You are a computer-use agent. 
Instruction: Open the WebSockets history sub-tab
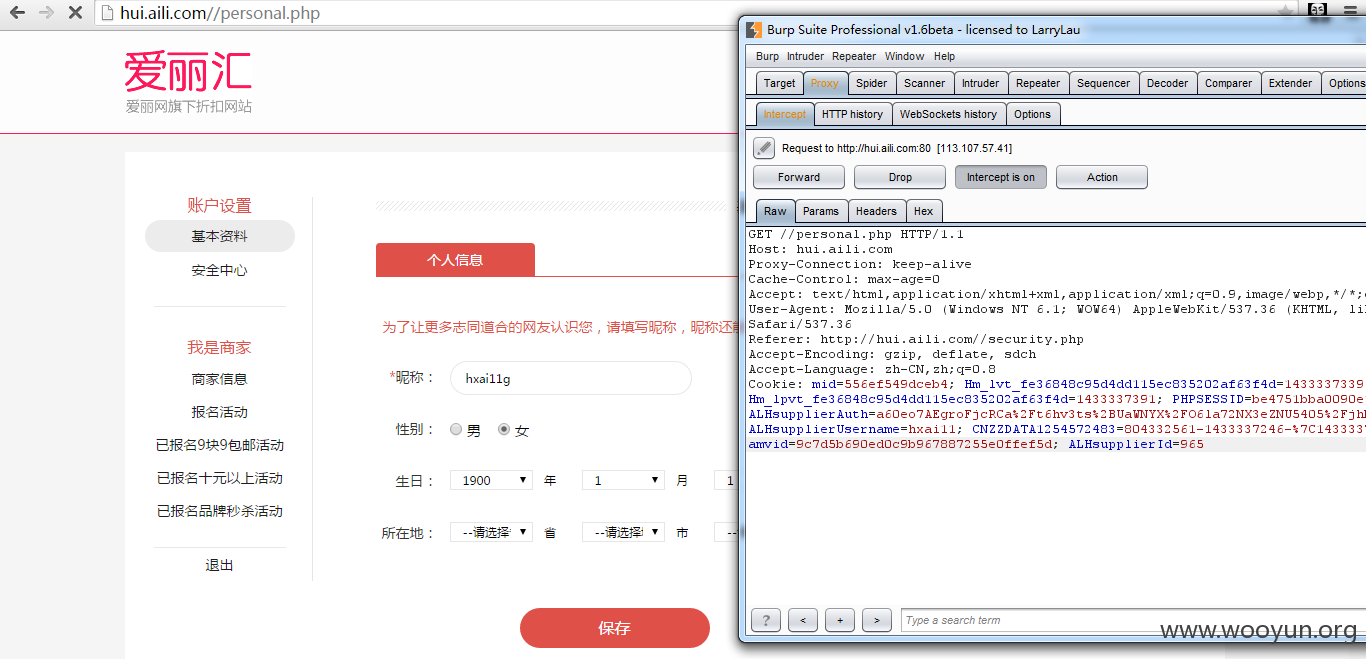click(x=948, y=114)
